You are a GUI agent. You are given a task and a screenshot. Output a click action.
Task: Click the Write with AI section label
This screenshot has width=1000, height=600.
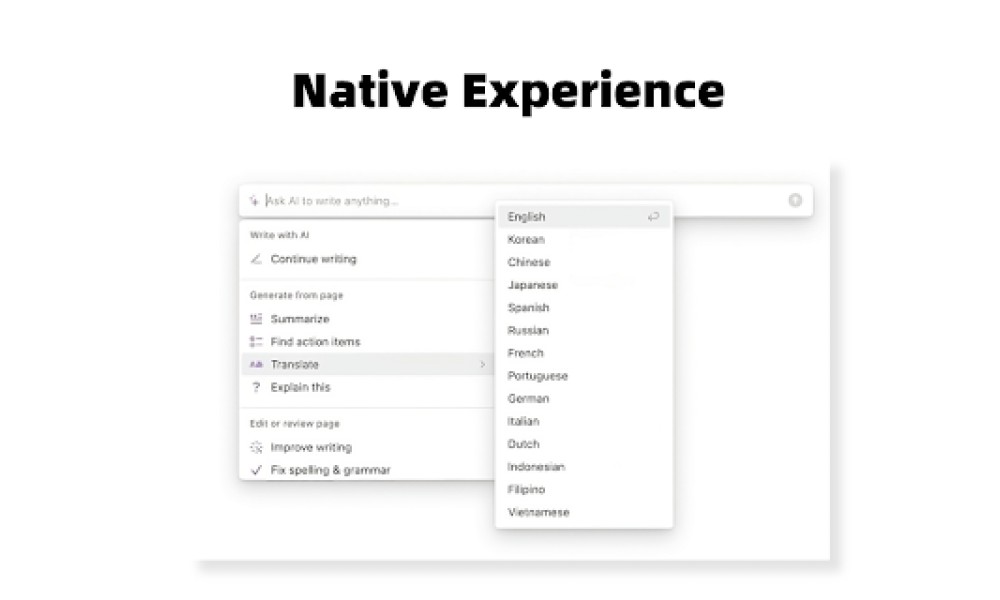(x=279, y=235)
